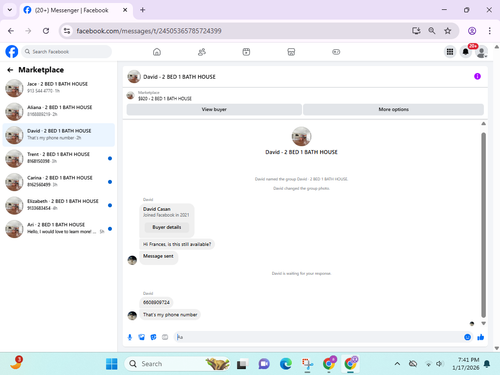Viewport: 500px width, 375px height.
Task: Click the message text input field
Action: point(318,337)
